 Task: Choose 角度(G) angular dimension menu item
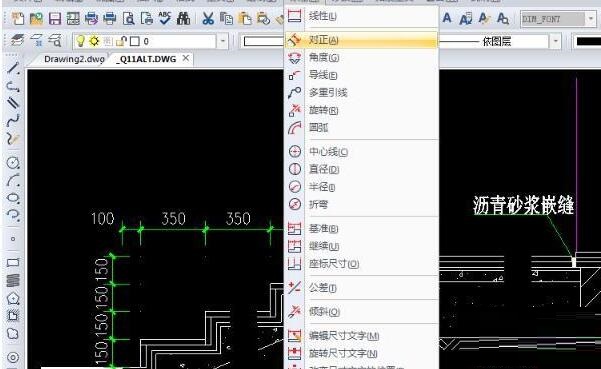pos(361,57)
